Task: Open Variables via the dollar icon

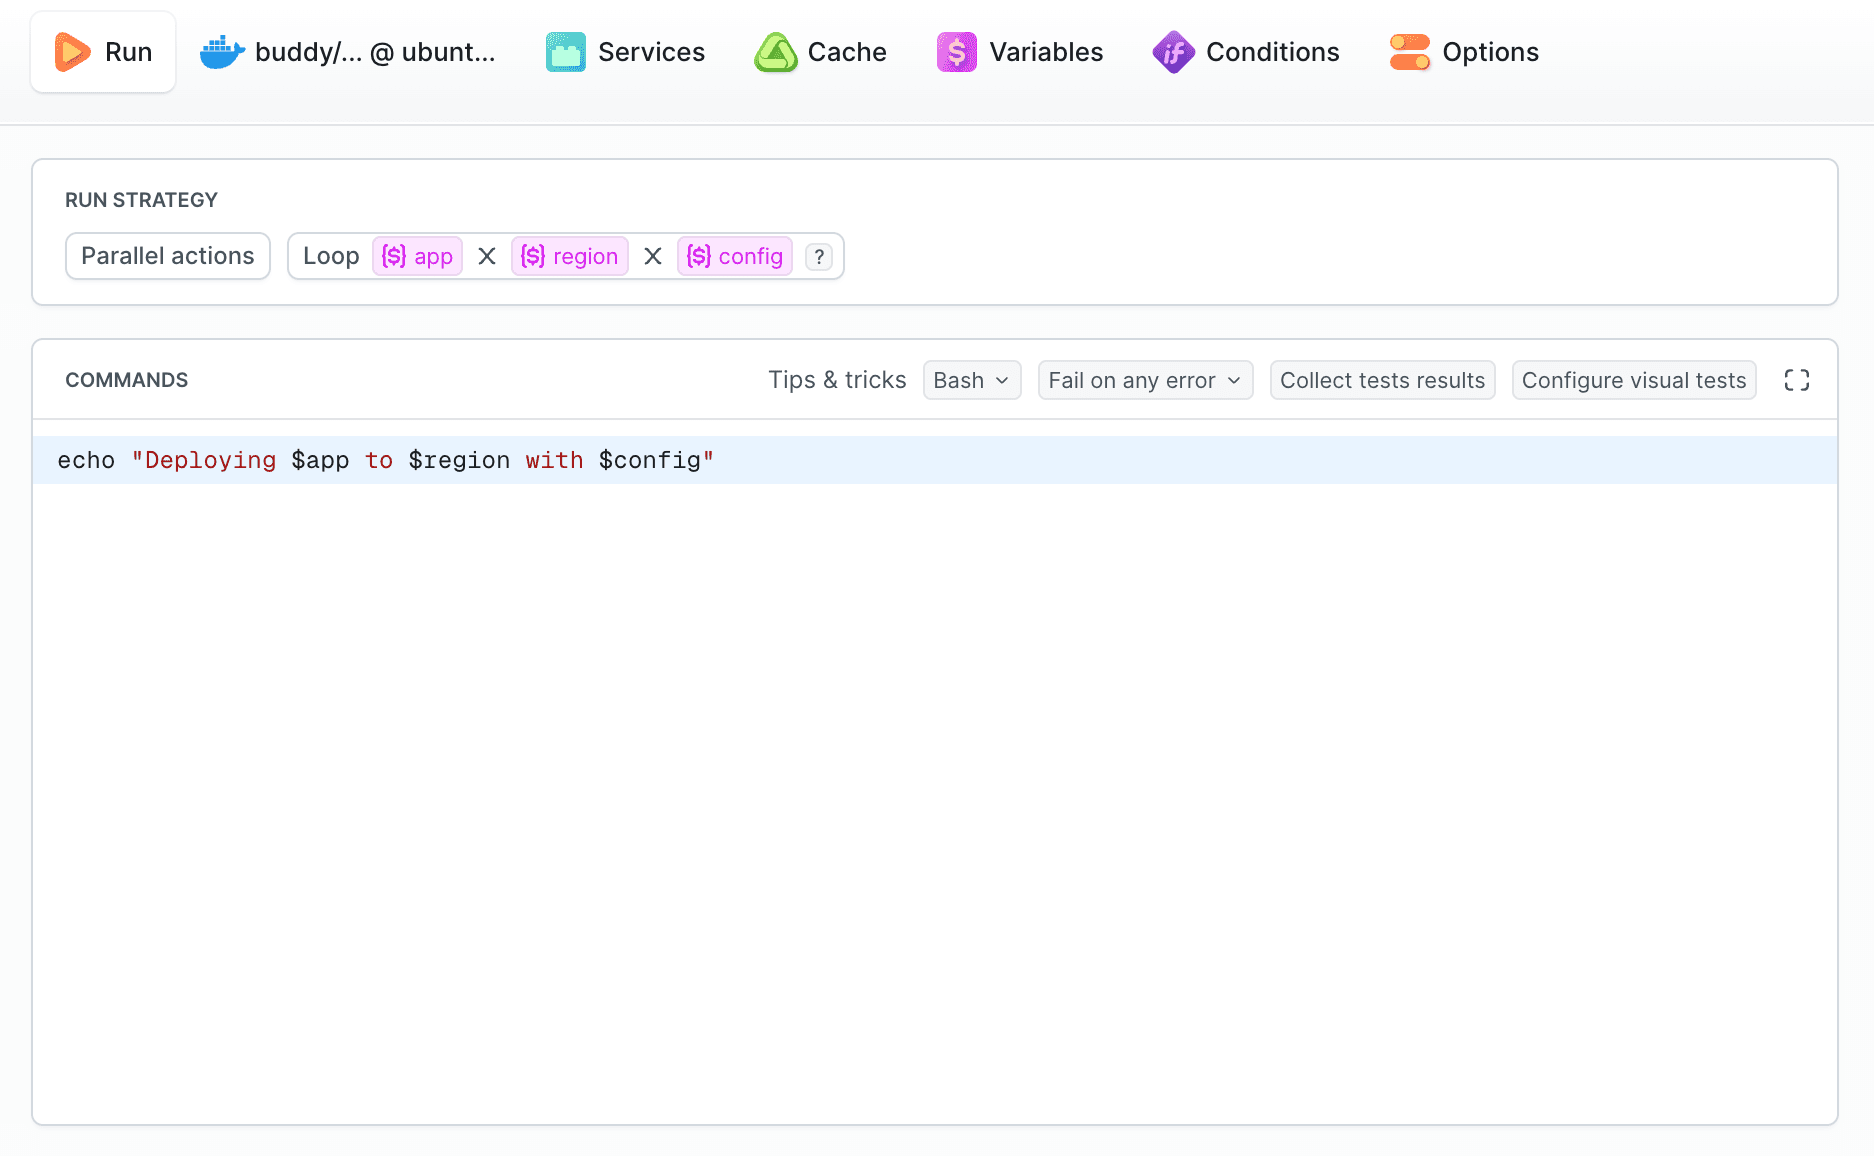Action: click(x=956, y=51)
